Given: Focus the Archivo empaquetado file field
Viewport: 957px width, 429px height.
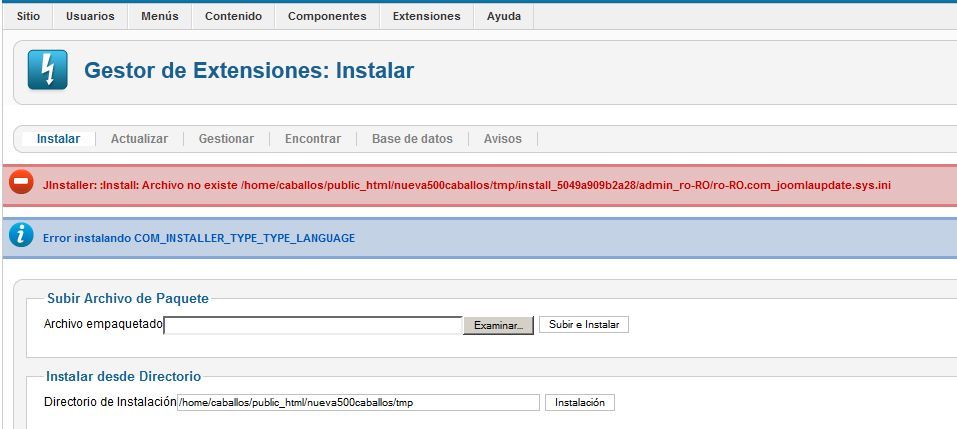Looking at the screenshot, I should pos(313,325).
